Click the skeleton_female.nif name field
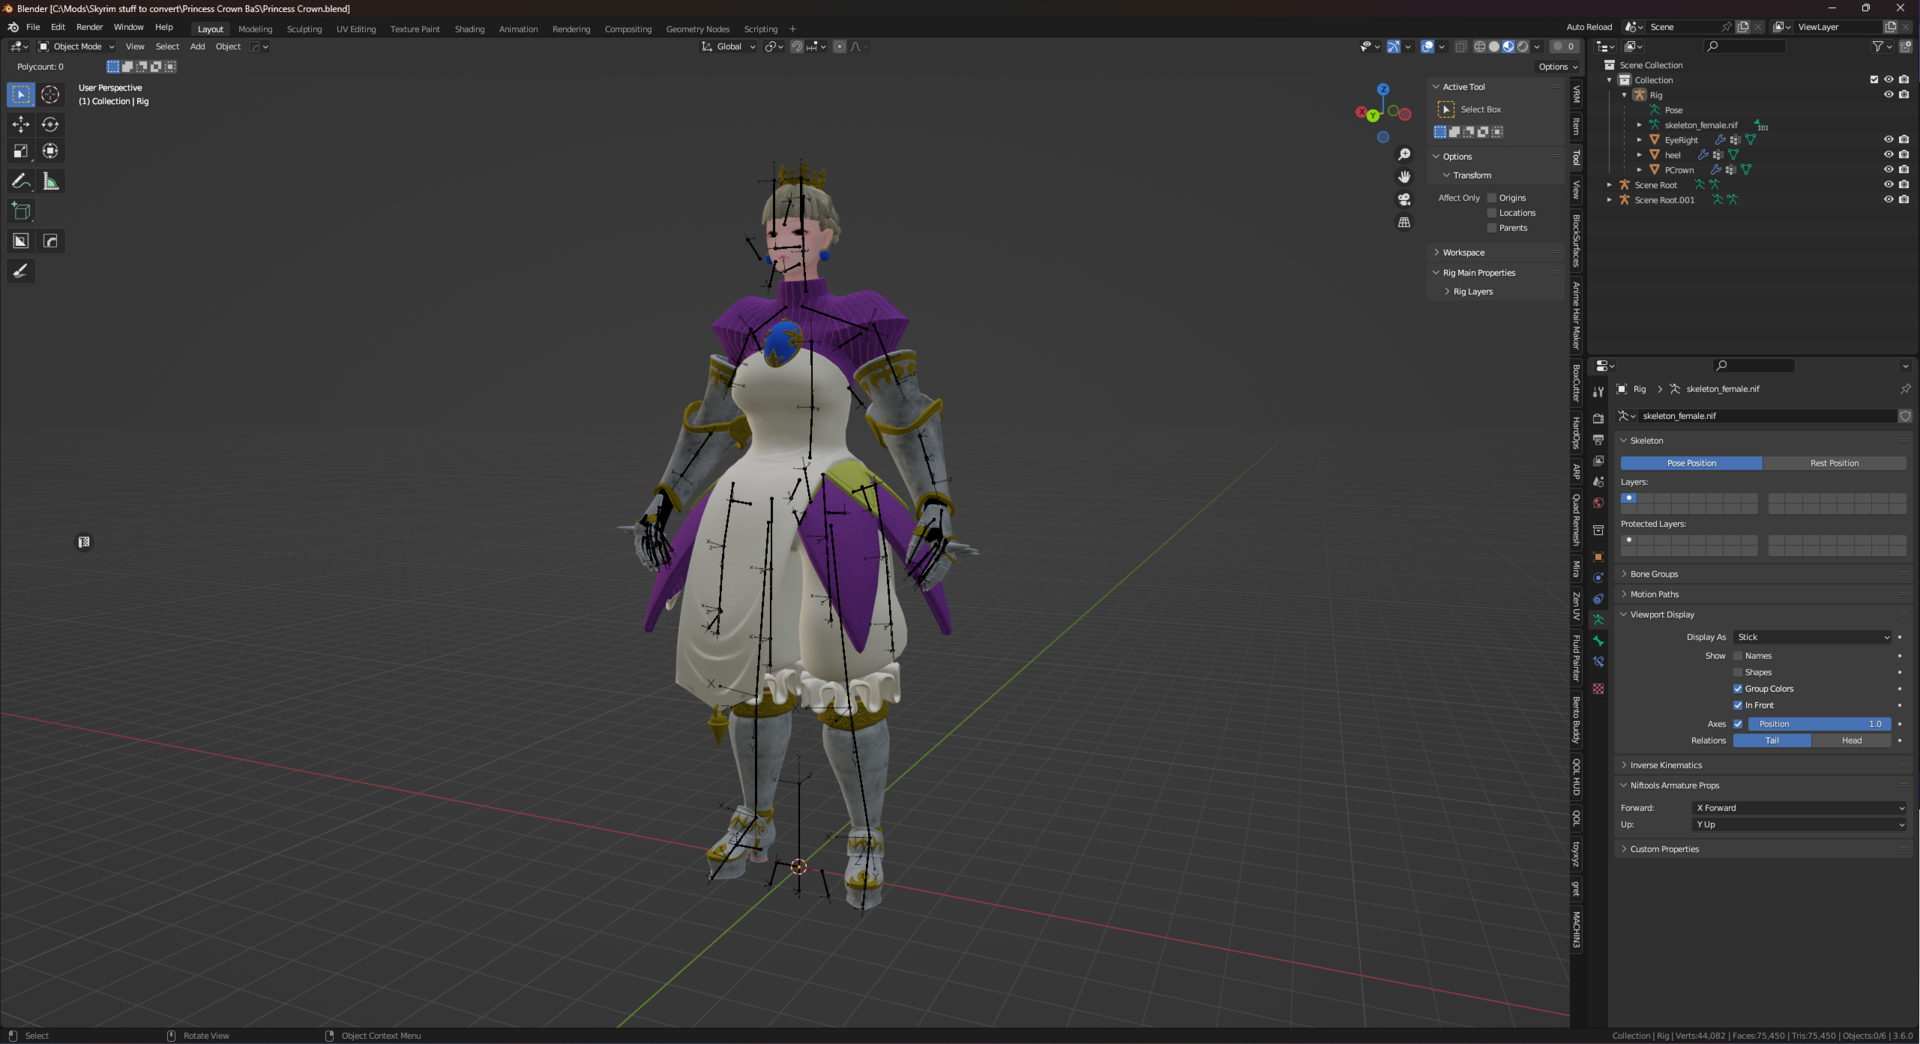Viewport: 1920px width, 1044px height. [x=1766, y=416]
